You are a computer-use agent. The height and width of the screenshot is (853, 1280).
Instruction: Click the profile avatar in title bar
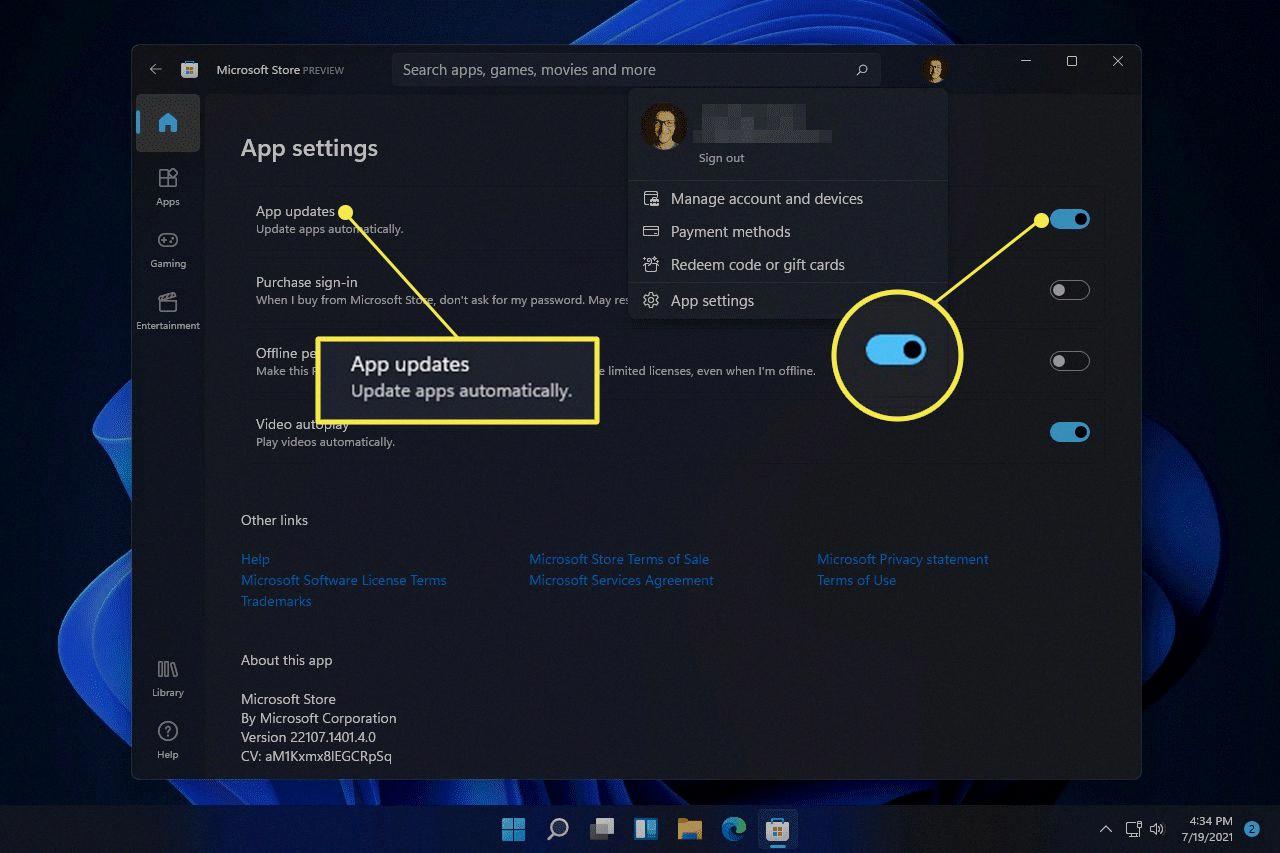coord(934,70)
